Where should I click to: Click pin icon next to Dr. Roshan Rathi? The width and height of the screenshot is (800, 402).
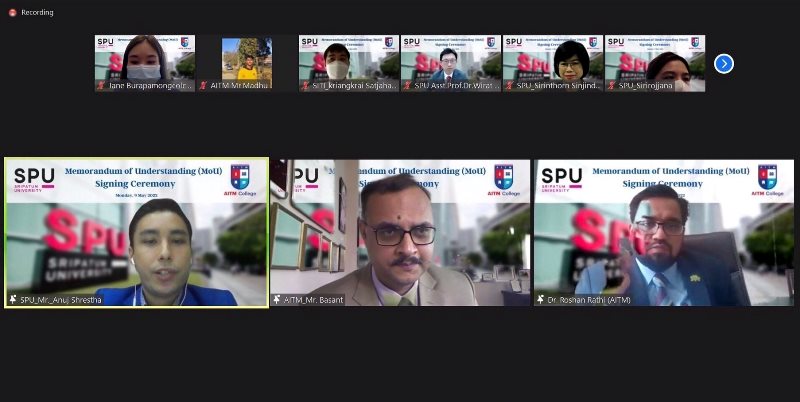pyautogui.click(x=540, y=299)
